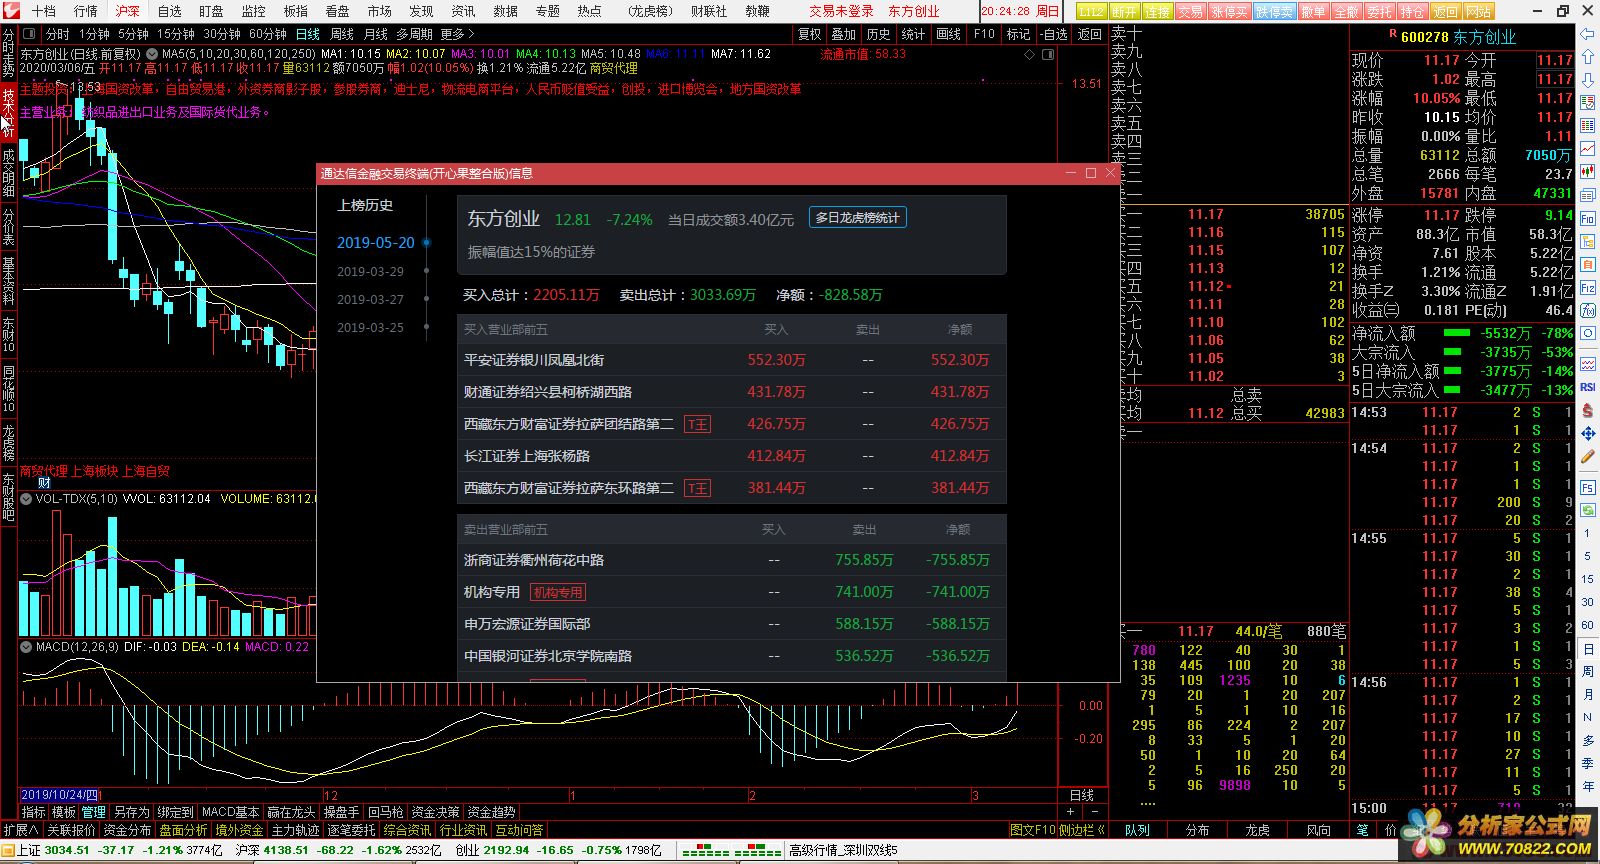Click the blue four-way arrows icon in sidebar
This screenshot has width=1600, height=864.
tap(1588, 433)
